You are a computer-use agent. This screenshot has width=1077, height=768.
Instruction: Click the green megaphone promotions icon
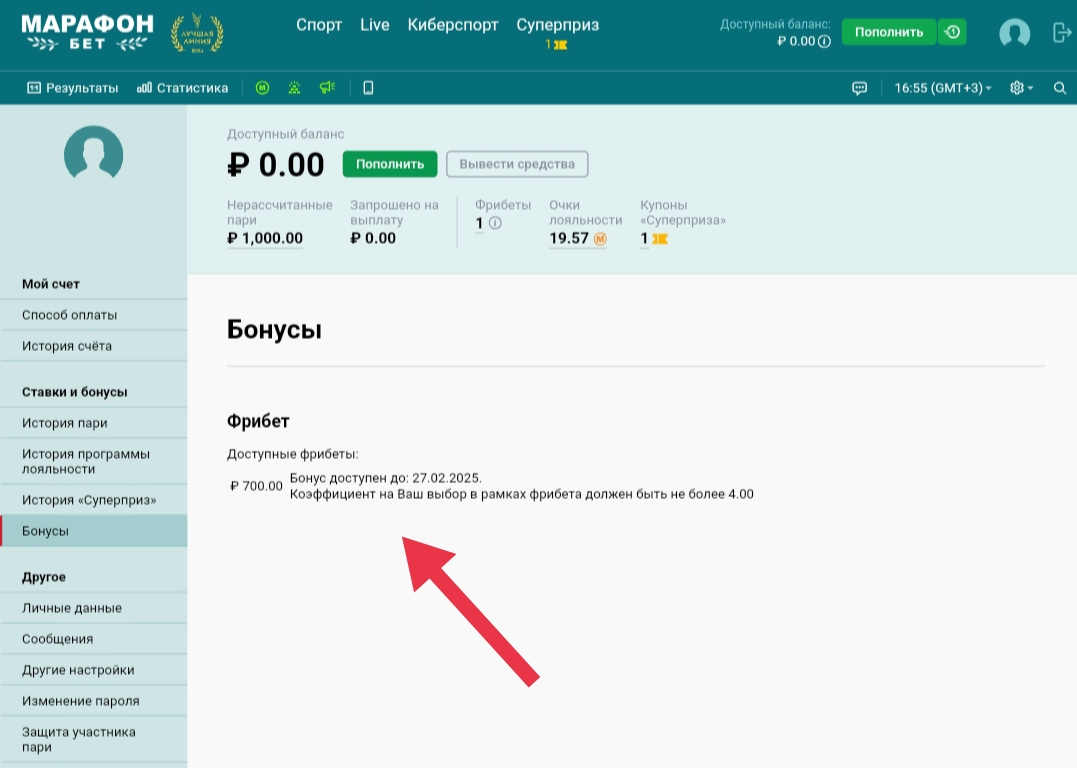(x=326, y=88)
